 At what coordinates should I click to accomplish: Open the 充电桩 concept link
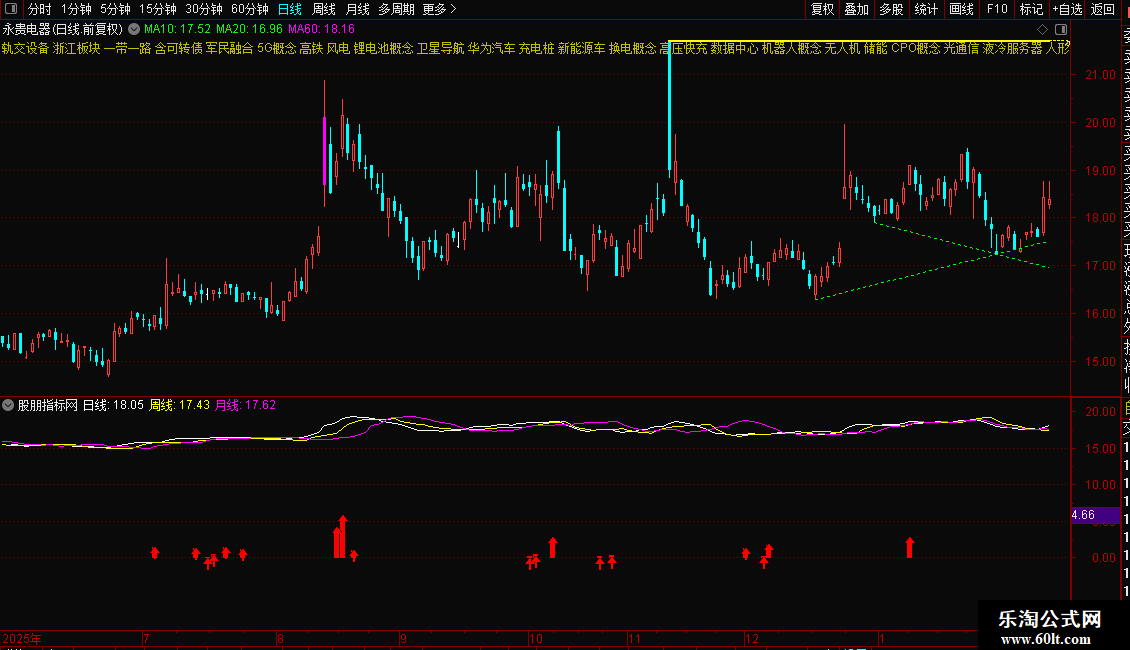click(x=536, y=48)
